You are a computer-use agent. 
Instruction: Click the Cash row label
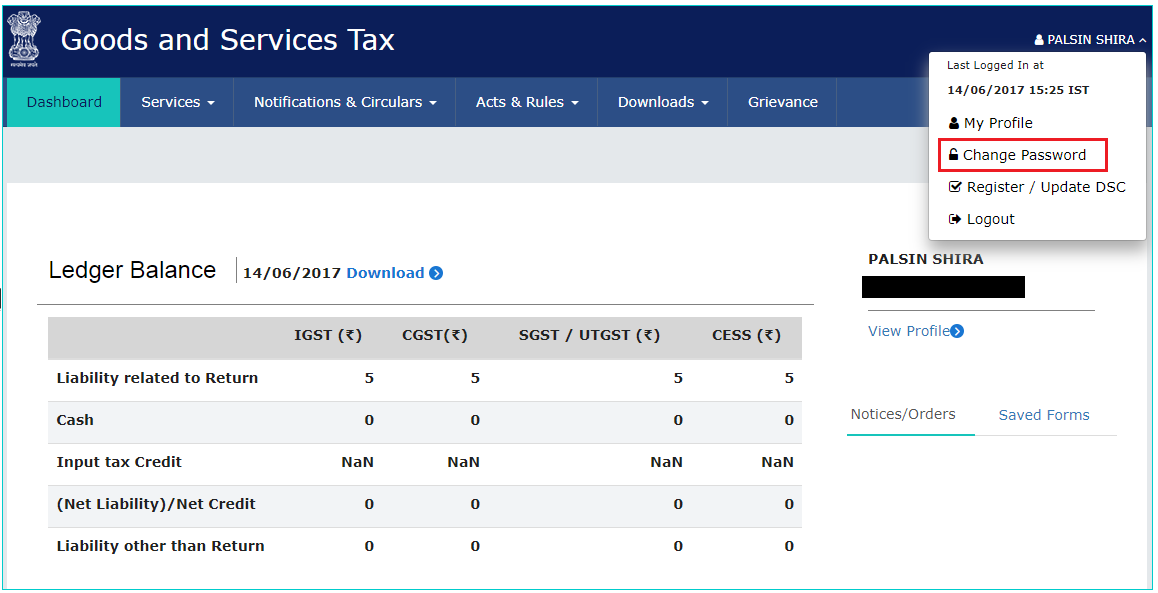75,420
